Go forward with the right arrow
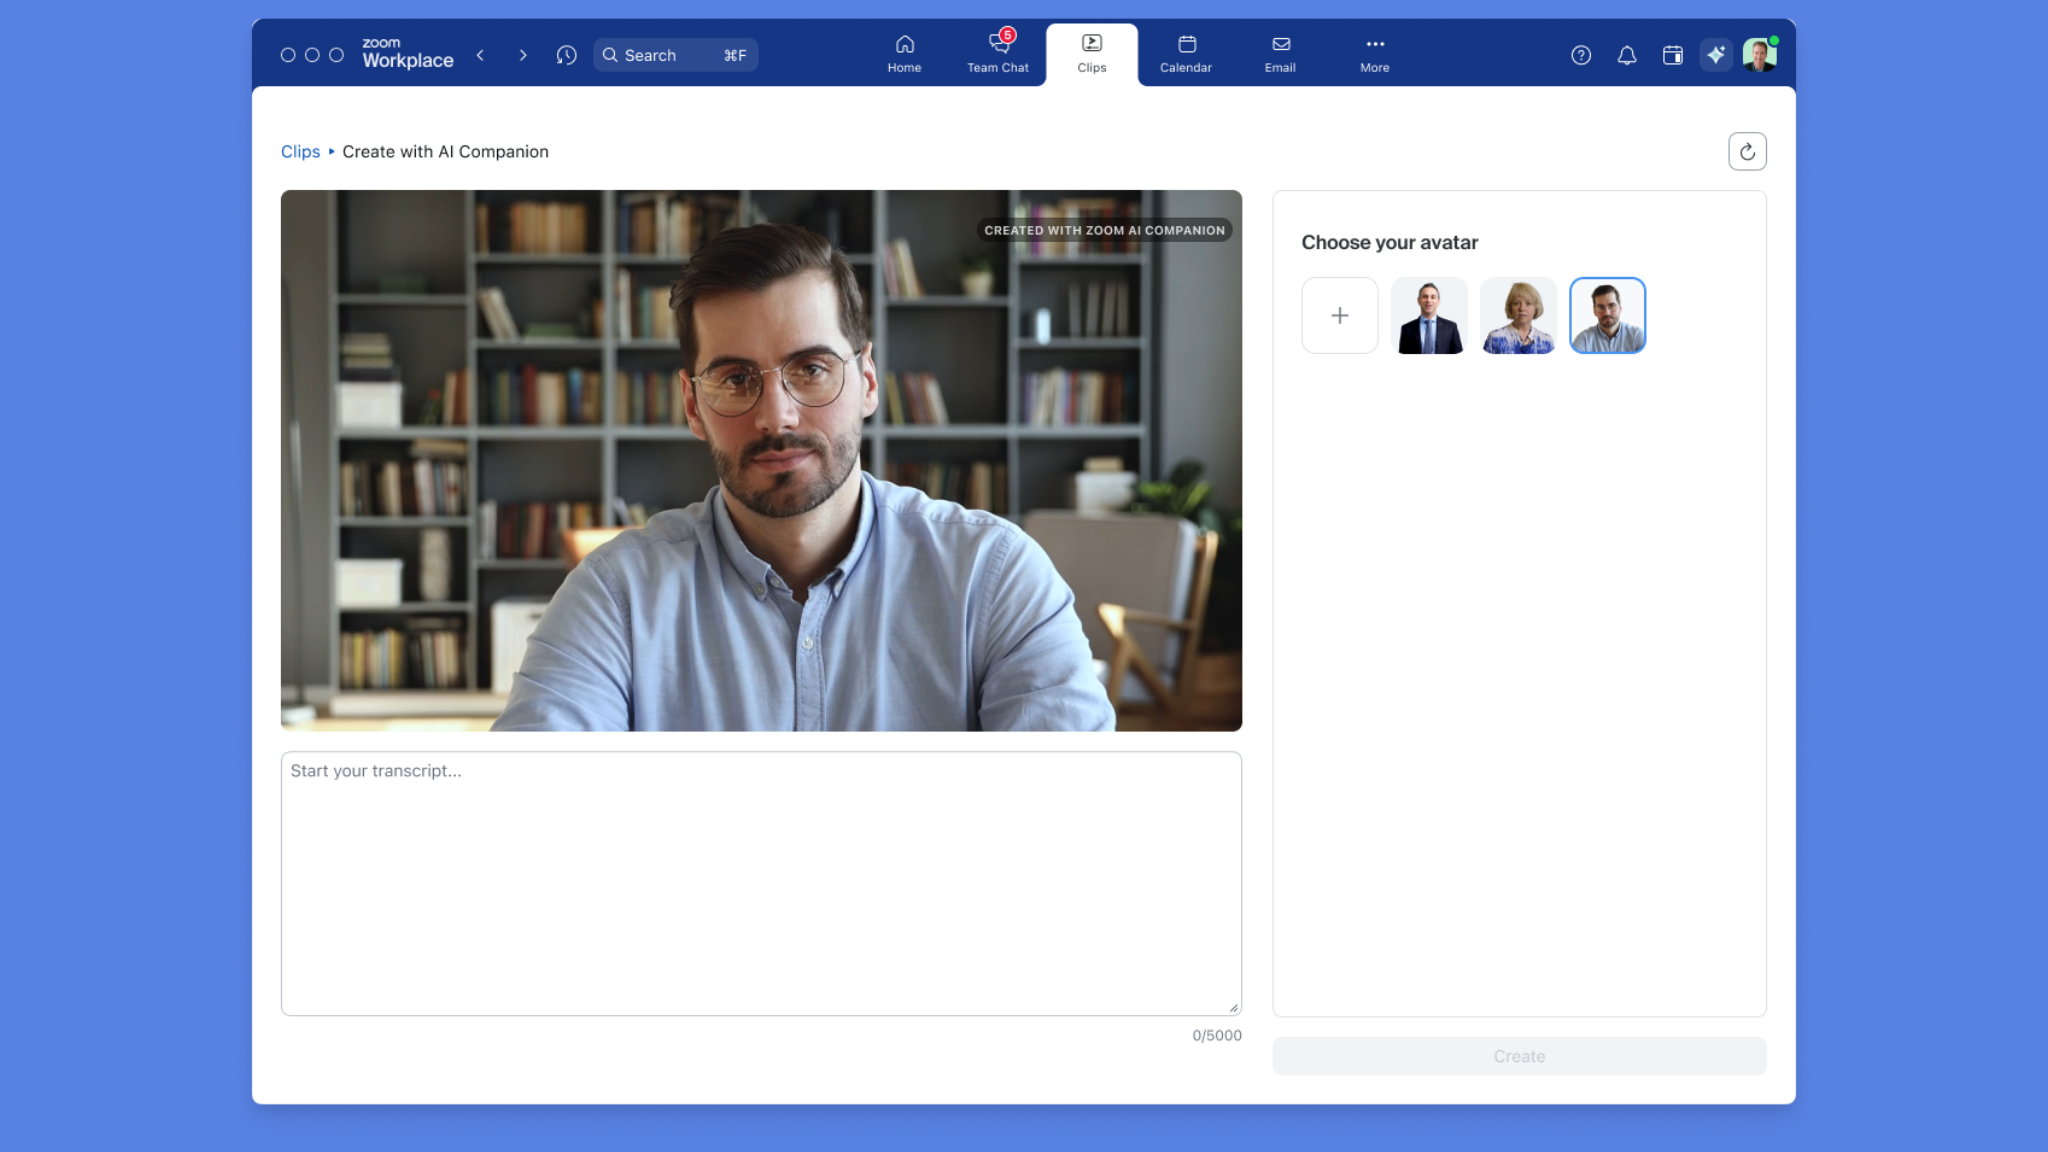The height and width of the screenshot is (1152, 2048). [x=523, y=55]
